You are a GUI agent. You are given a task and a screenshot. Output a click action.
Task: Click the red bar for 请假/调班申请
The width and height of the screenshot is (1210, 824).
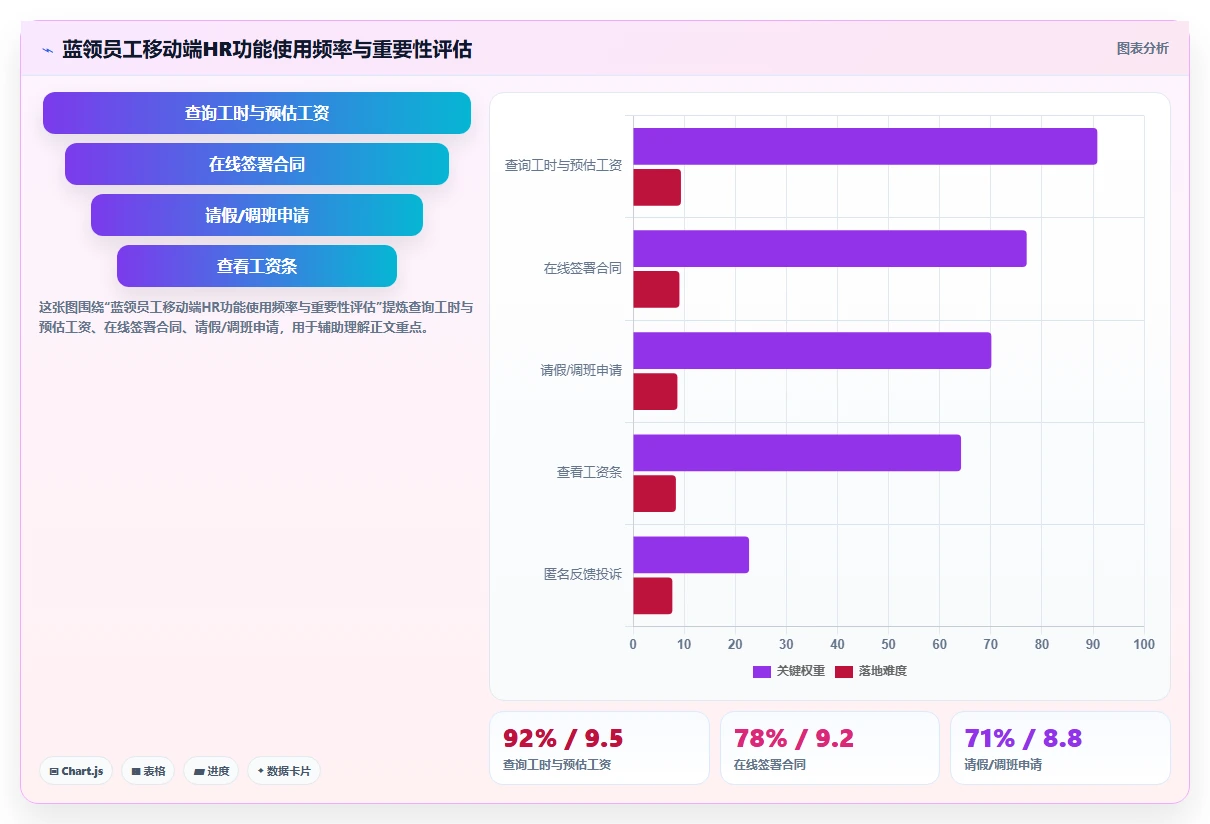655,392
